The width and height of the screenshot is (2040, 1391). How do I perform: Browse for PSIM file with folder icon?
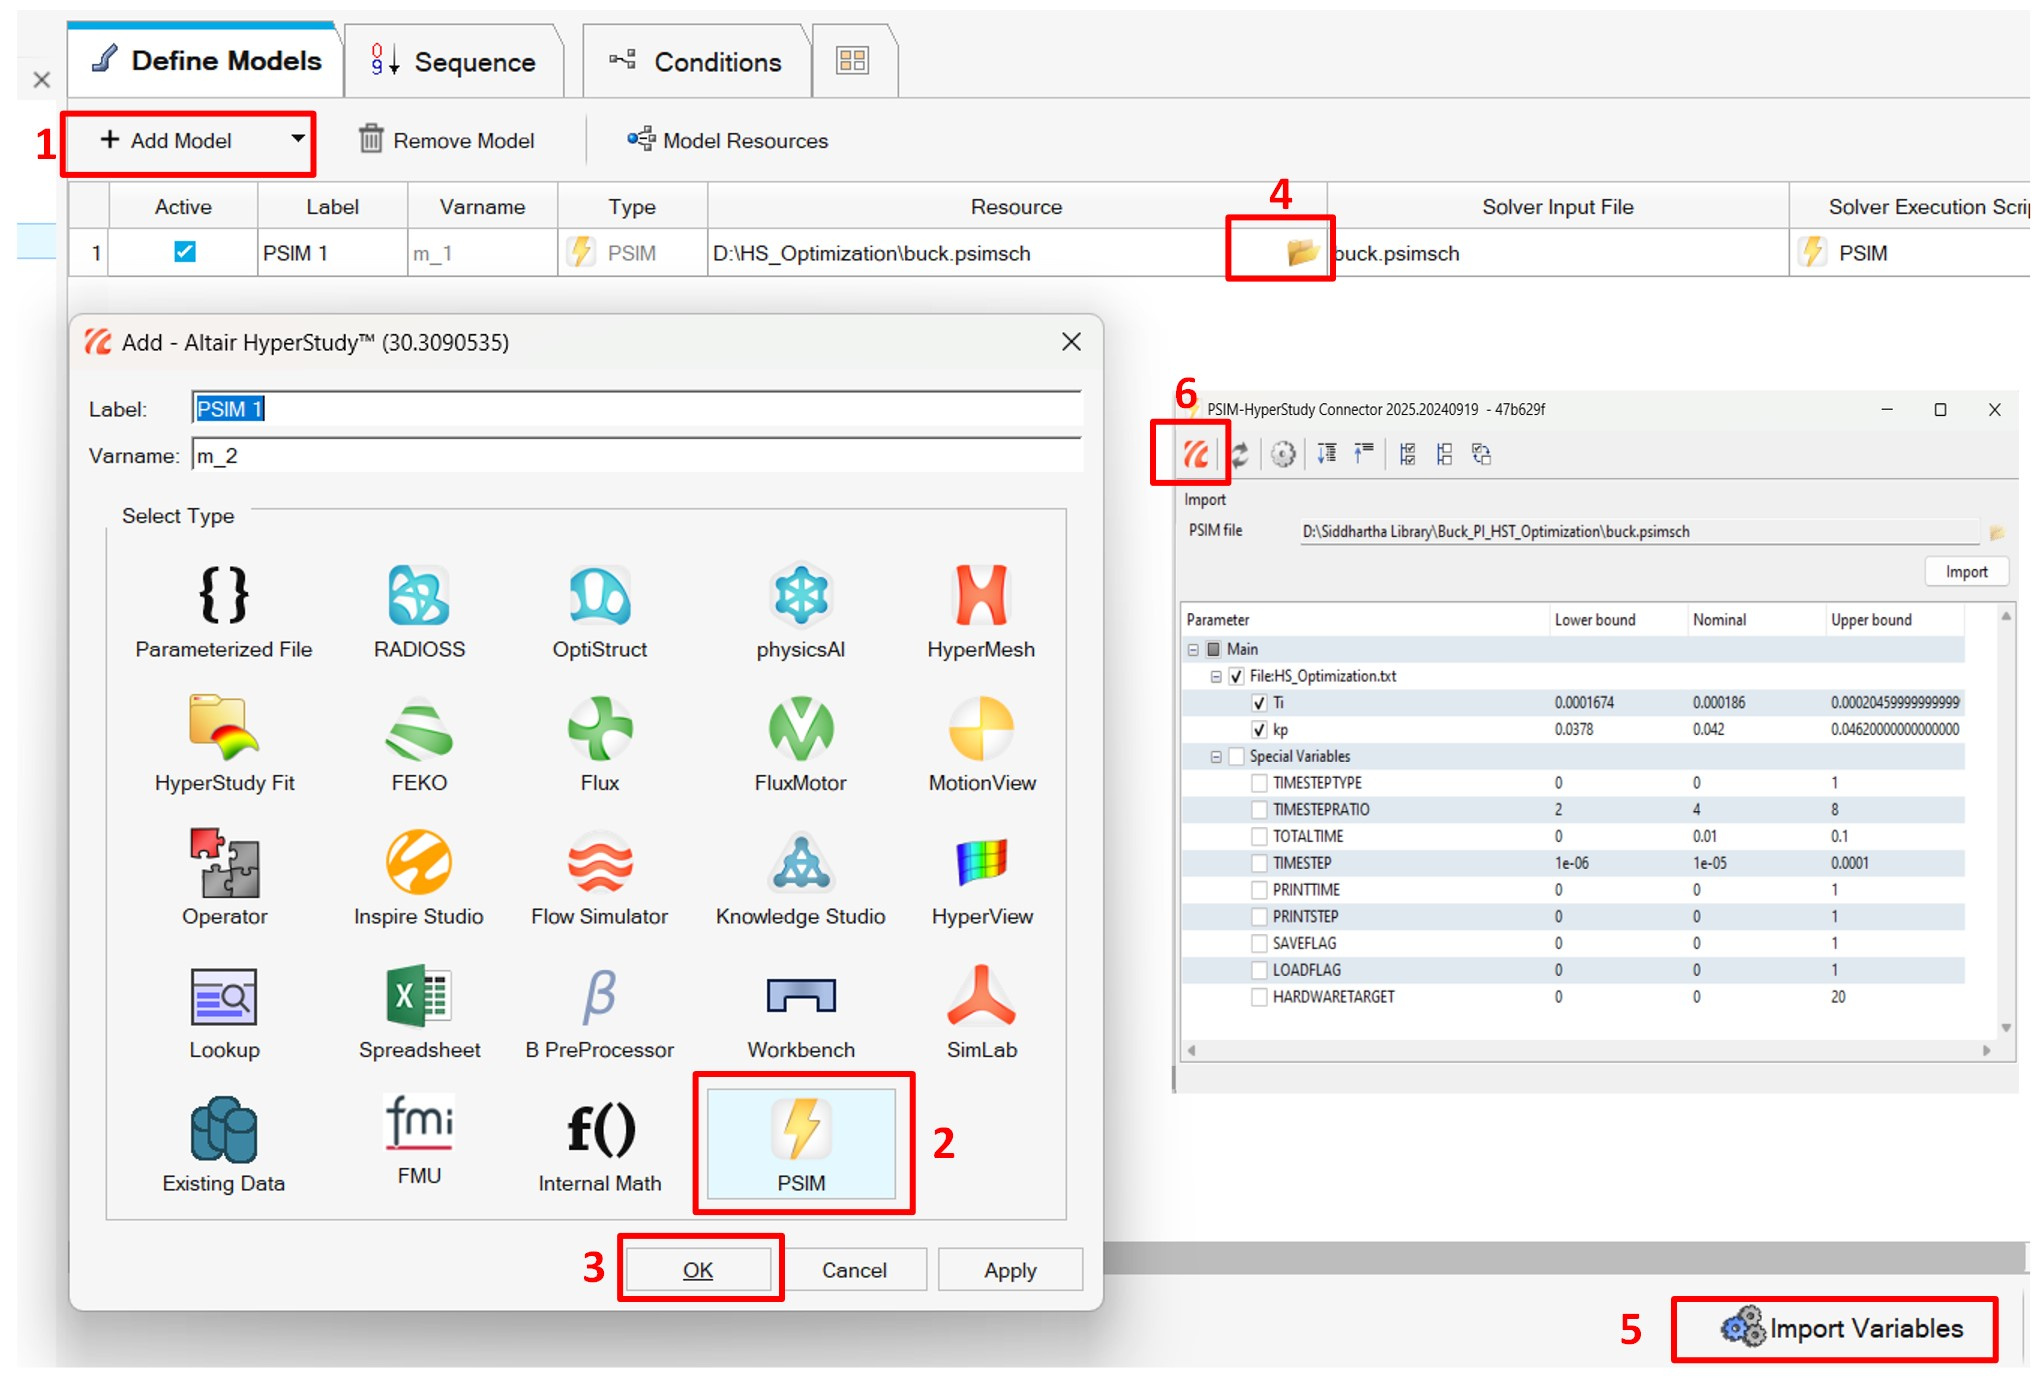pos(1997,532)
